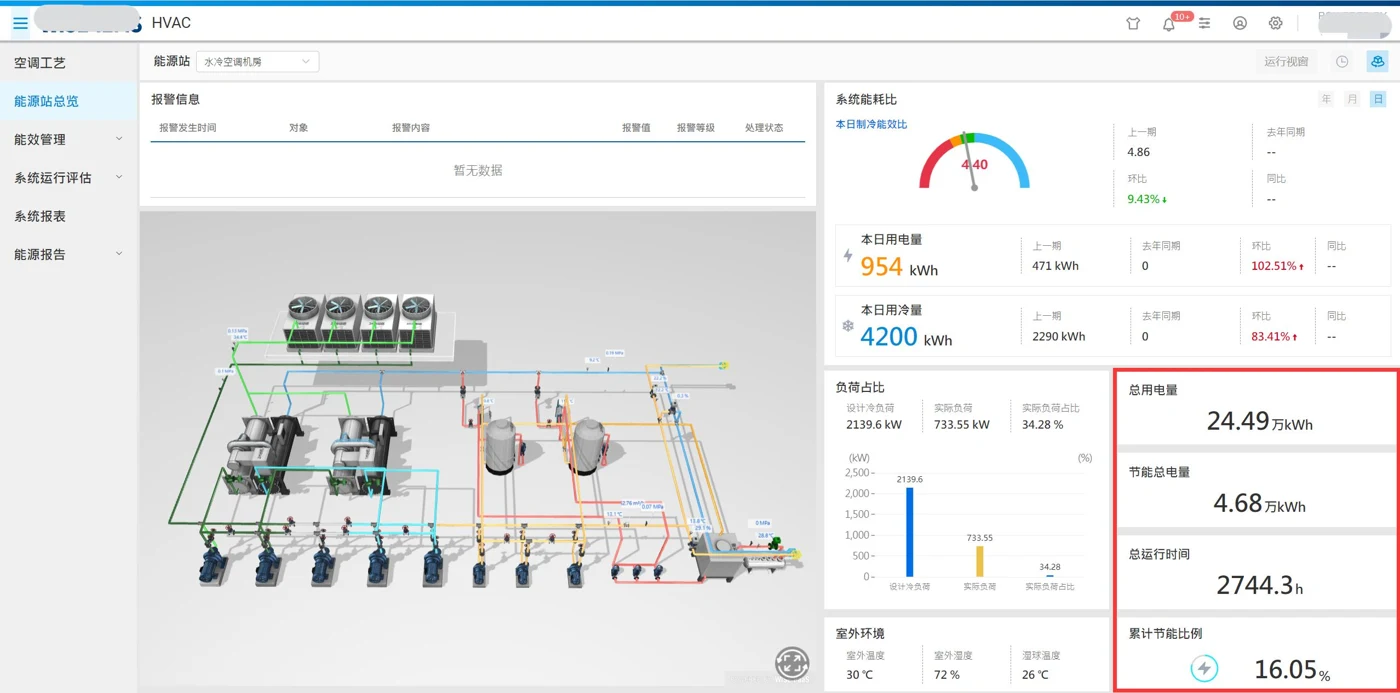Image resolution: width=1400 pixels, height=693 pixels.
Task: Click the 运行视窗 button
Action: click(x=1286, y=62)
